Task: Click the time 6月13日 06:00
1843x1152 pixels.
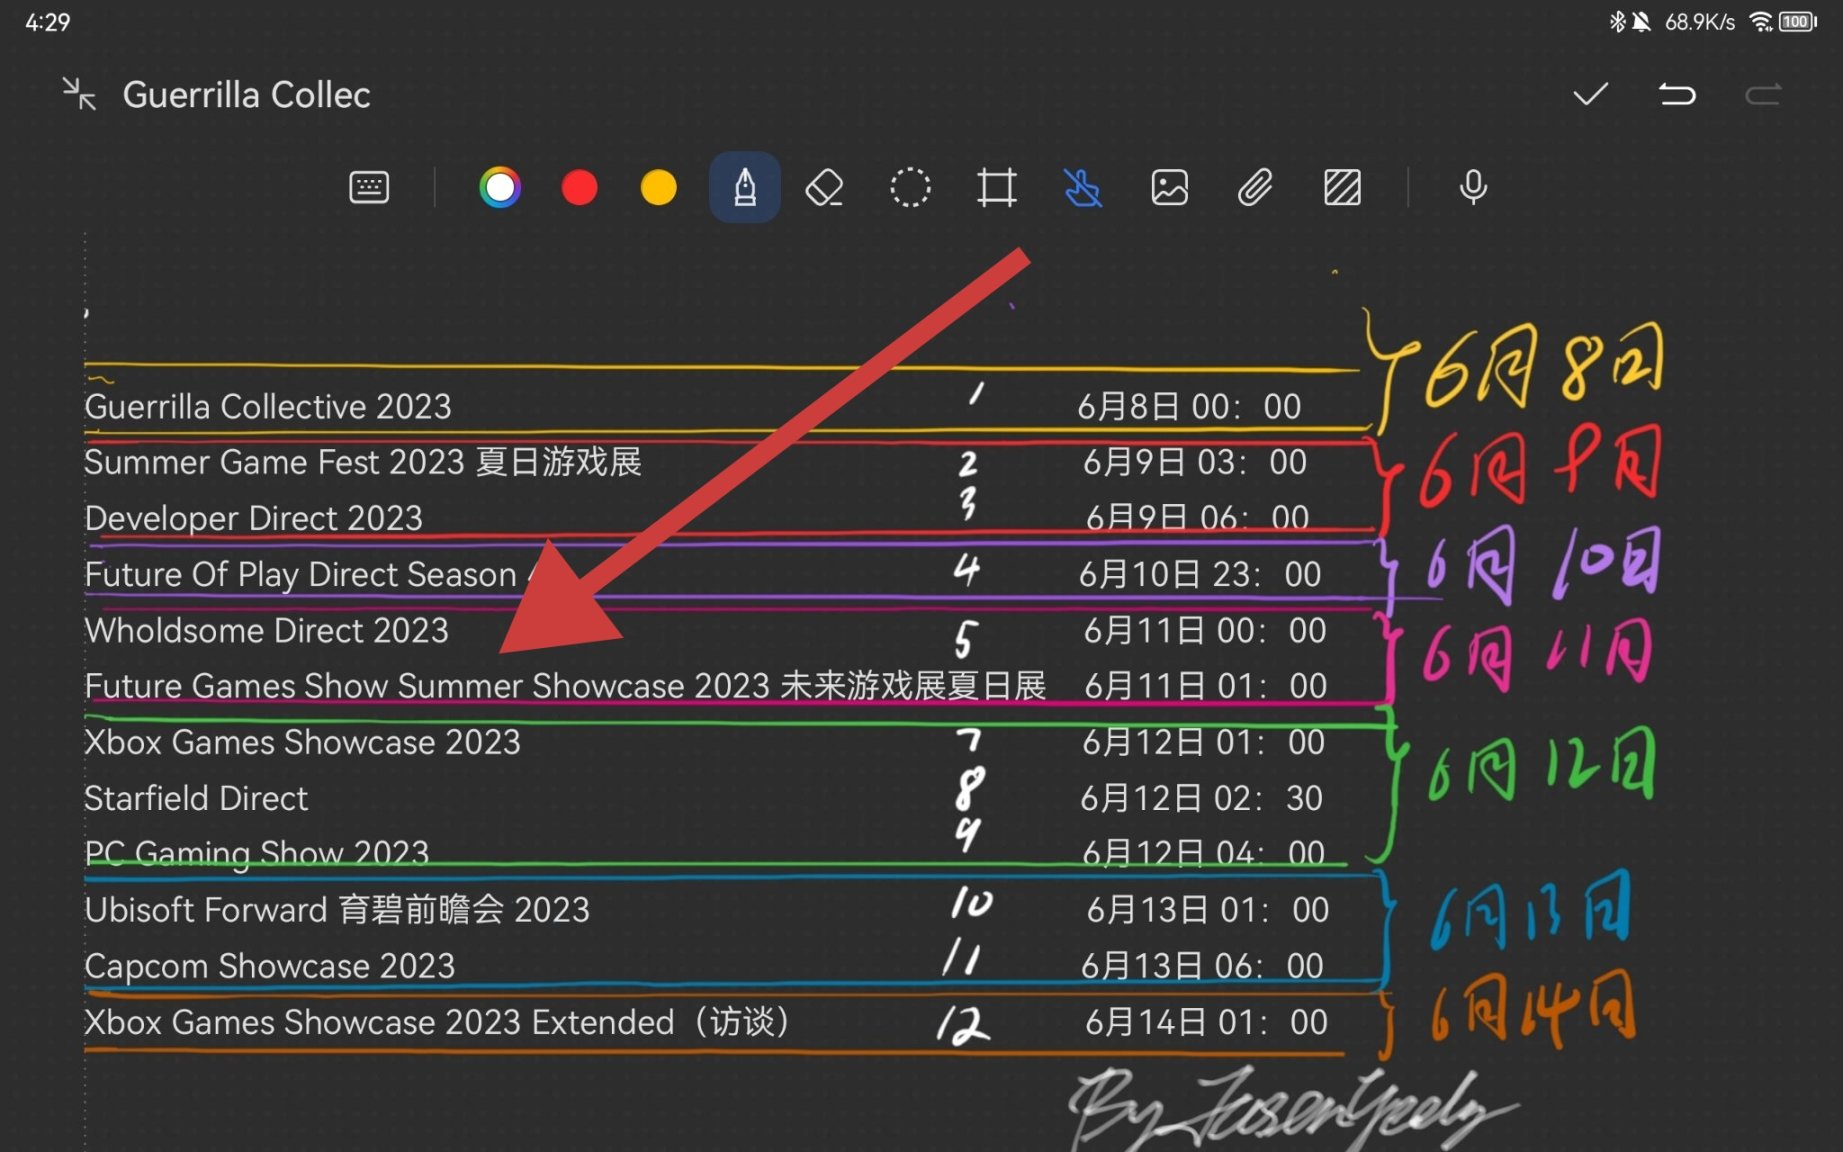Action: pos(1203,966)
